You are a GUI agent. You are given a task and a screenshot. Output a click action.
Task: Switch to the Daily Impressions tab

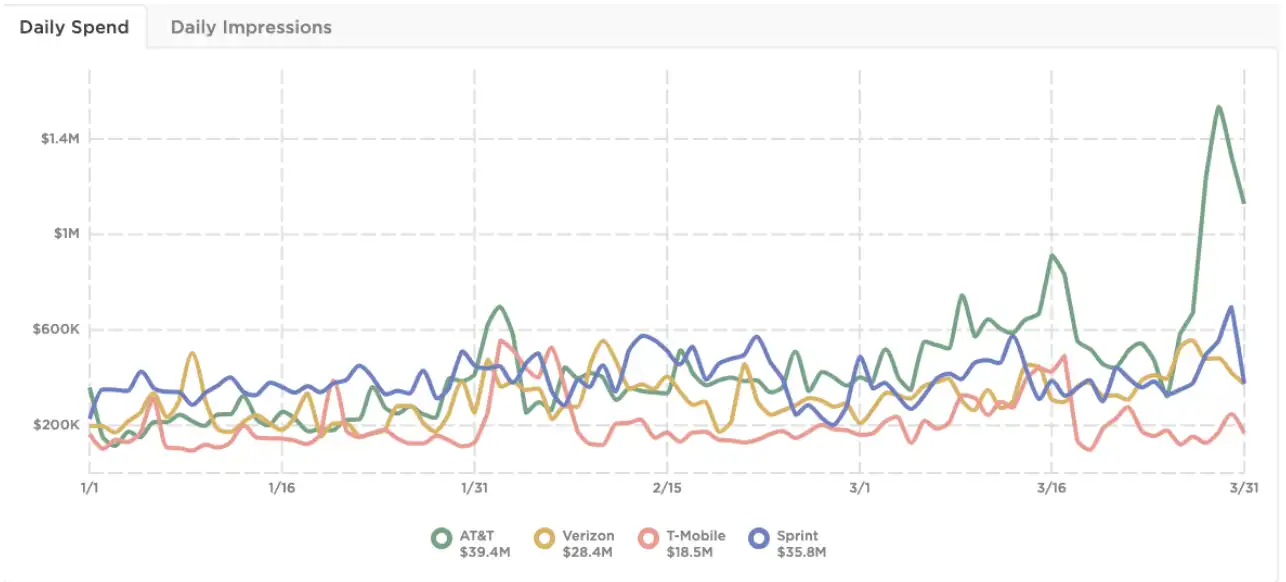(x=251, y=27)
